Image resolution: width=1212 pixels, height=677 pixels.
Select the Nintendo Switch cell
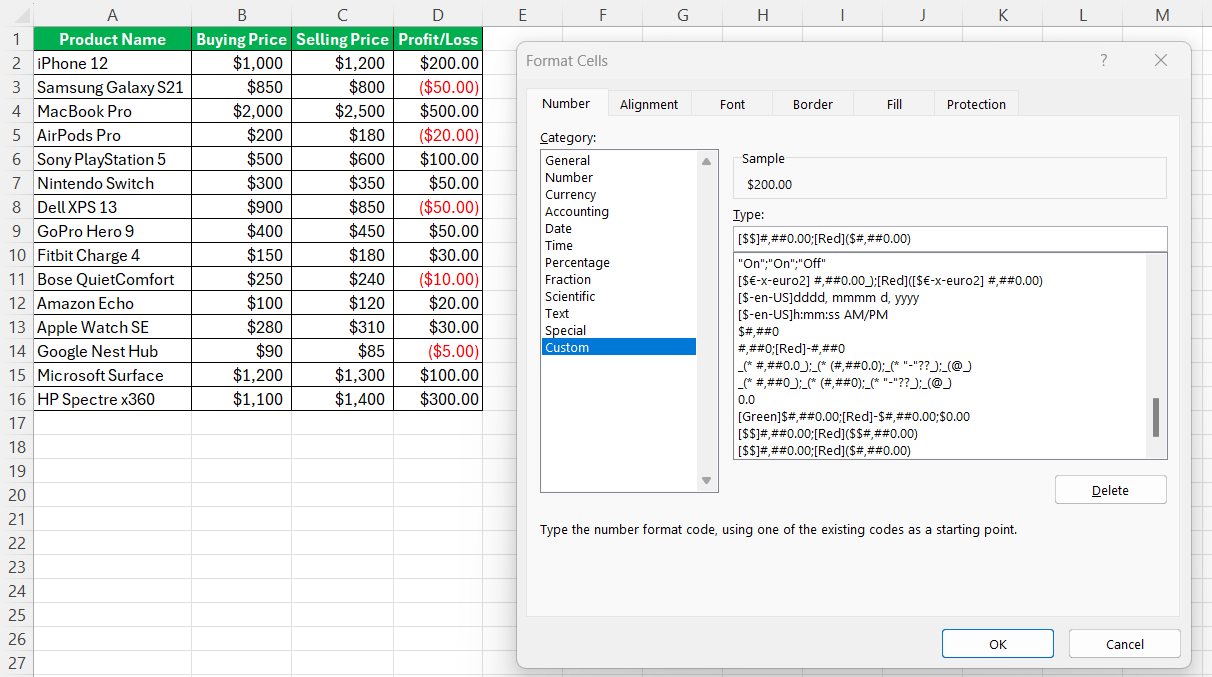(x=112, y=183)
